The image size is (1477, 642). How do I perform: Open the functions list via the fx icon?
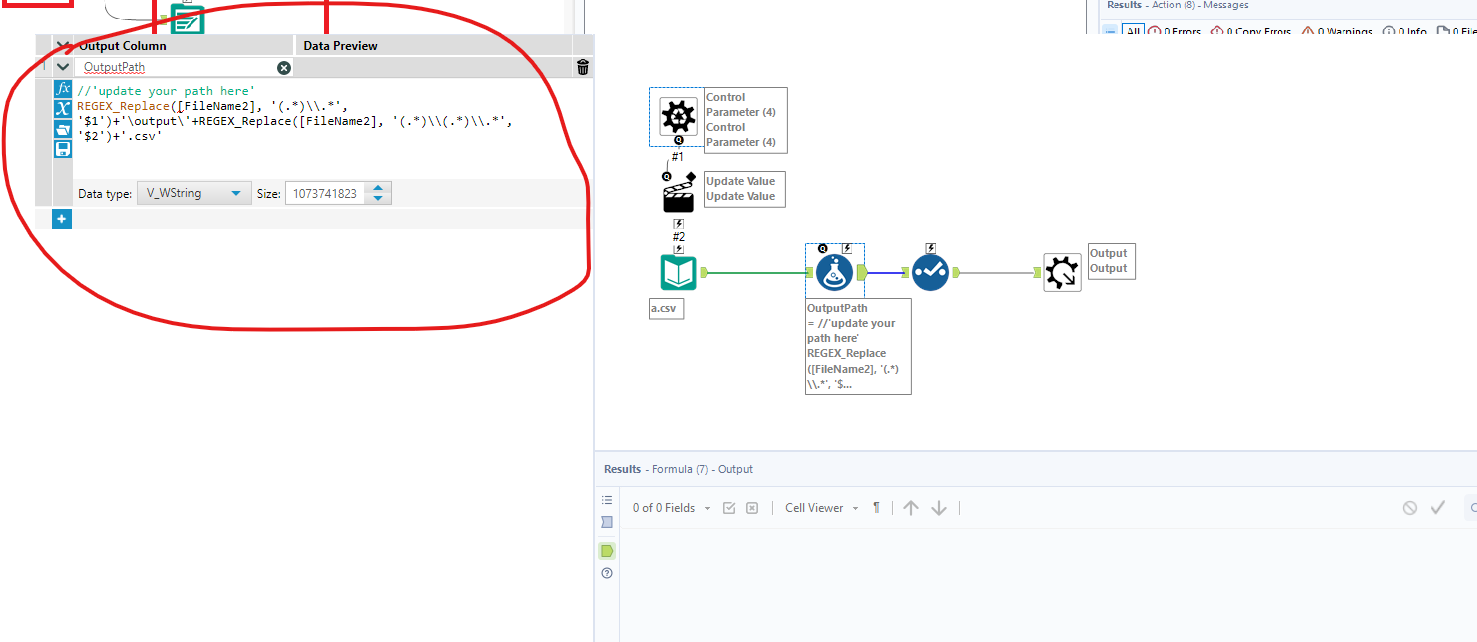(x=62, y=88)
